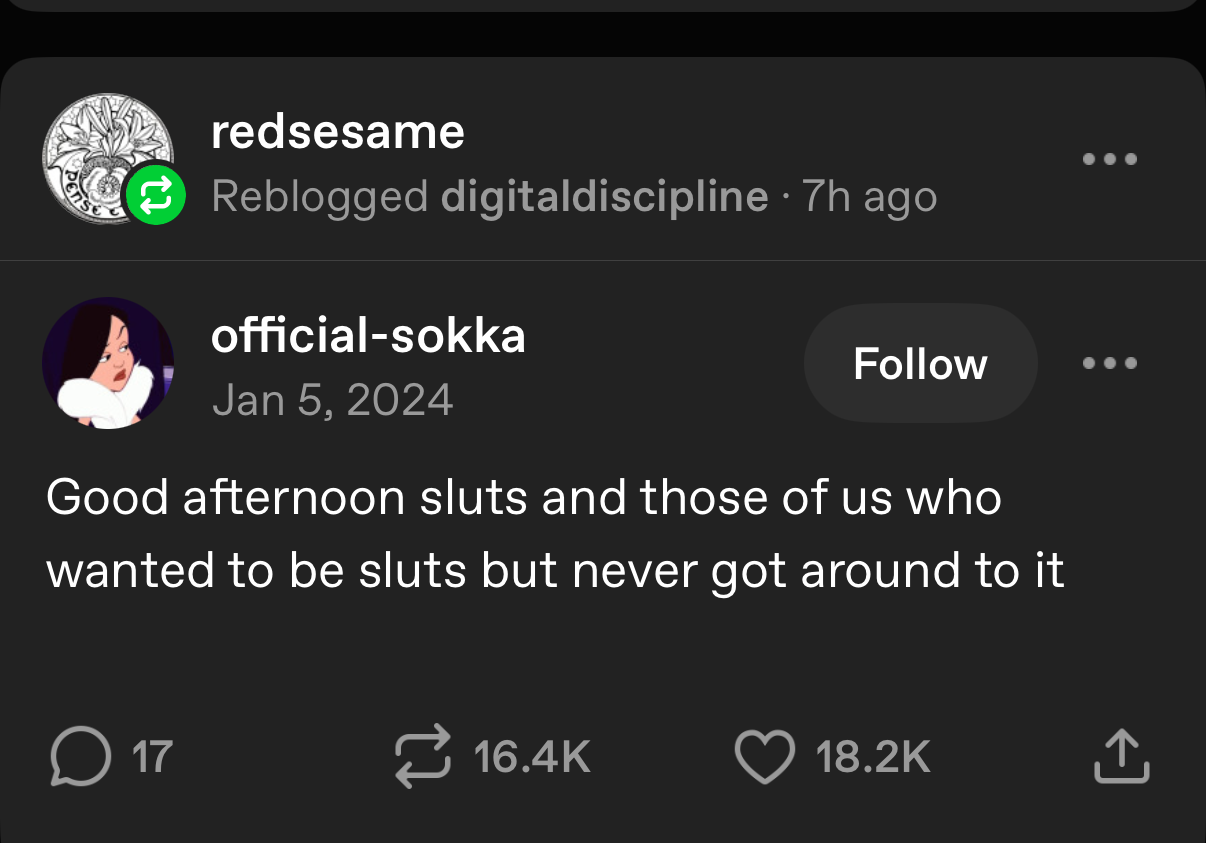Image resolution: width=1206 pixels, height=843 pixels.
Task: Click the 16.4K reblog count
Action: [x=532, y=757]
